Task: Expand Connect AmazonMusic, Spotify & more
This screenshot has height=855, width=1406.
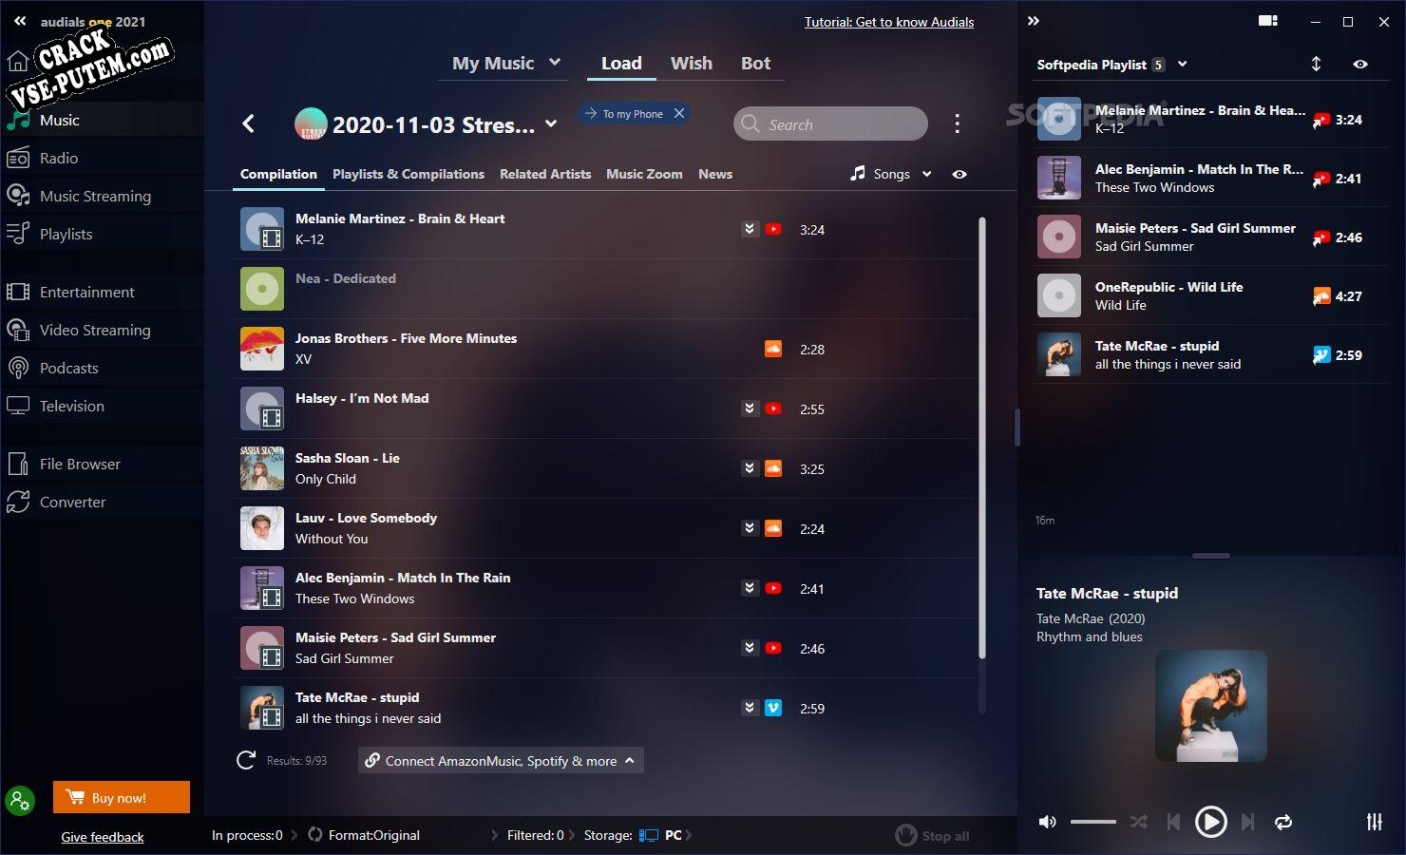Action: point(630,761)
